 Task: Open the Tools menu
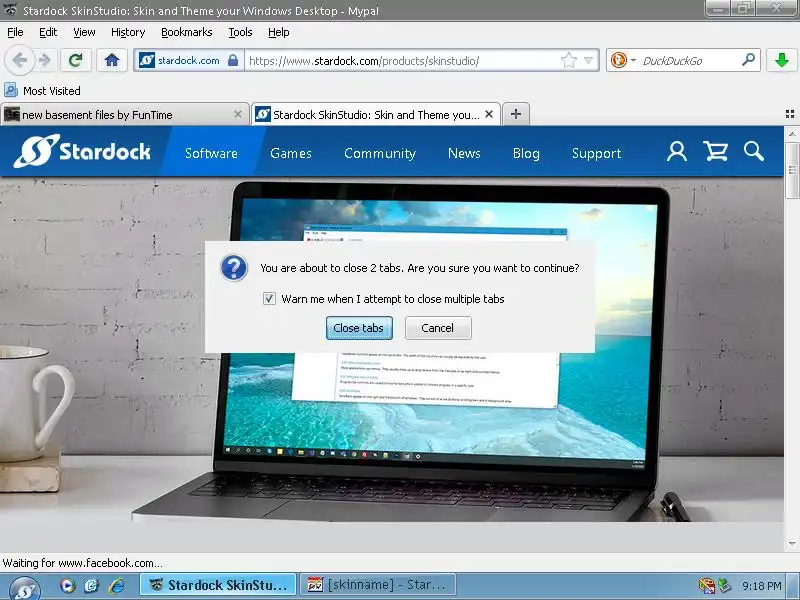point(240,32)
